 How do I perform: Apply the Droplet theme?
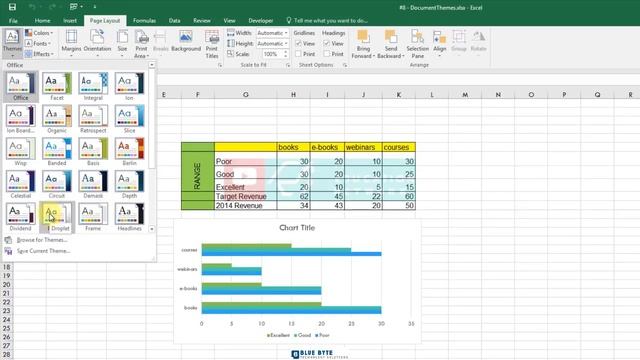(x=57, y=217)
